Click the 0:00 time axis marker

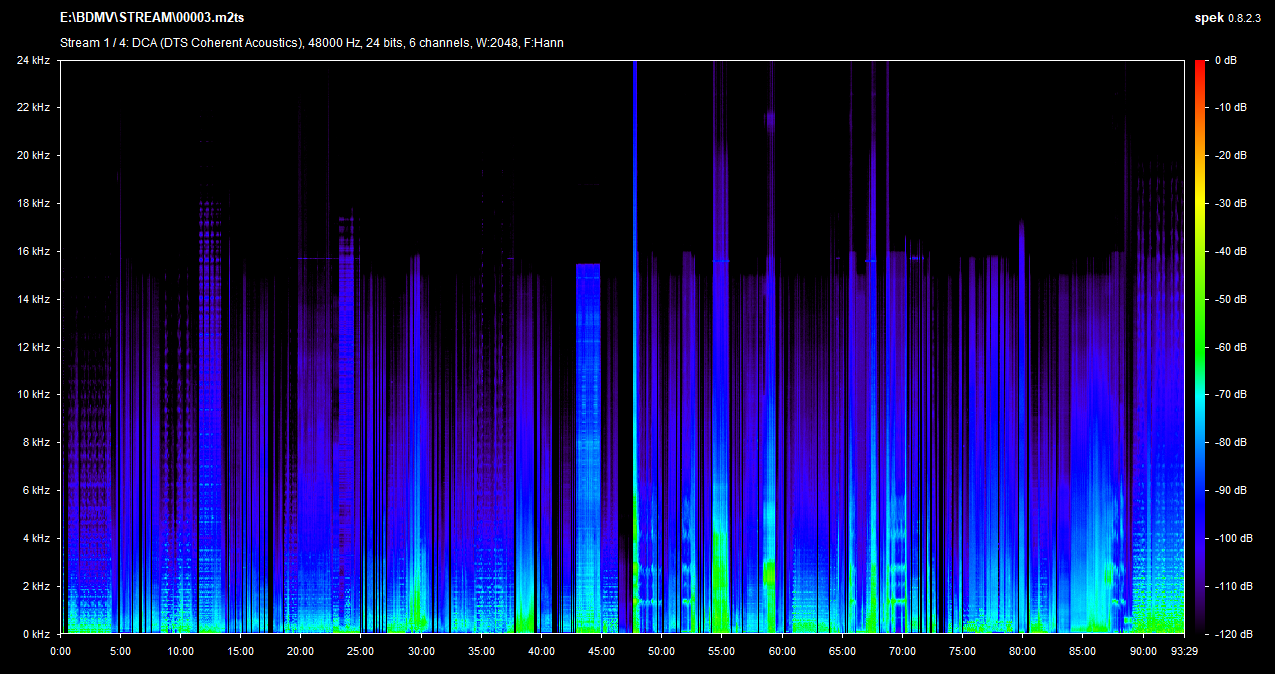(60, 651)
